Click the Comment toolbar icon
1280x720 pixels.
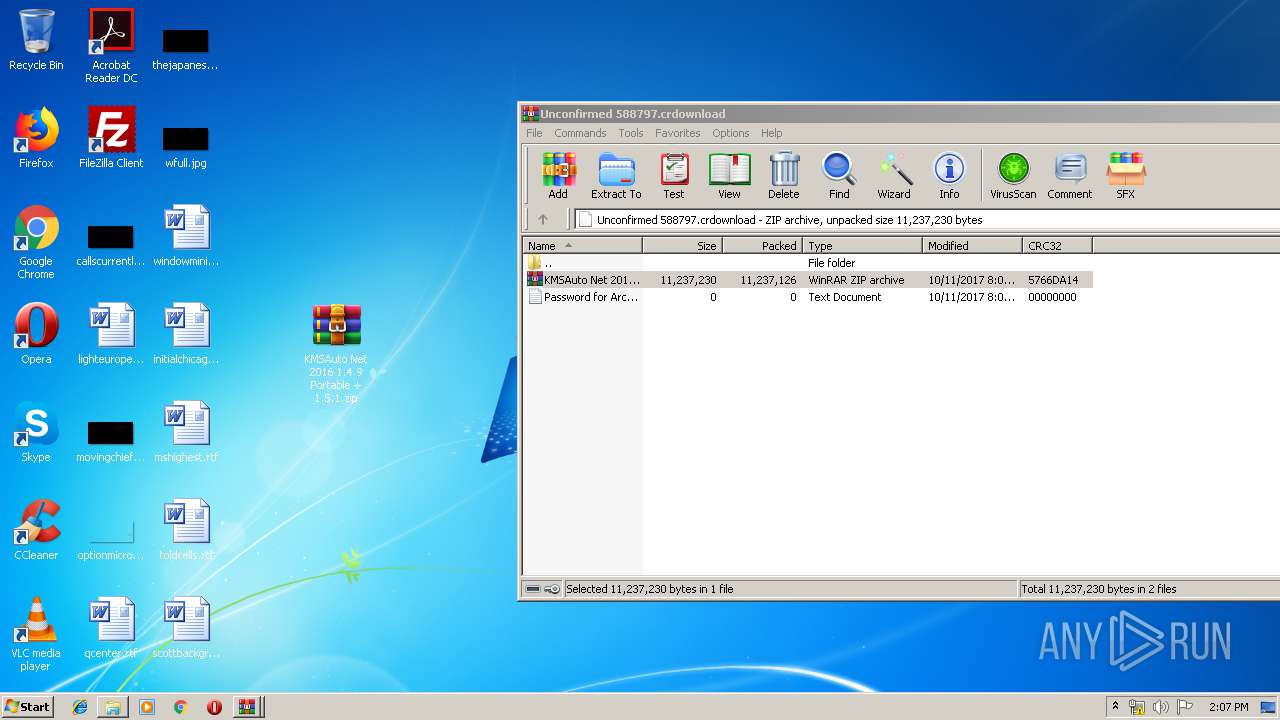[1070, 176]
